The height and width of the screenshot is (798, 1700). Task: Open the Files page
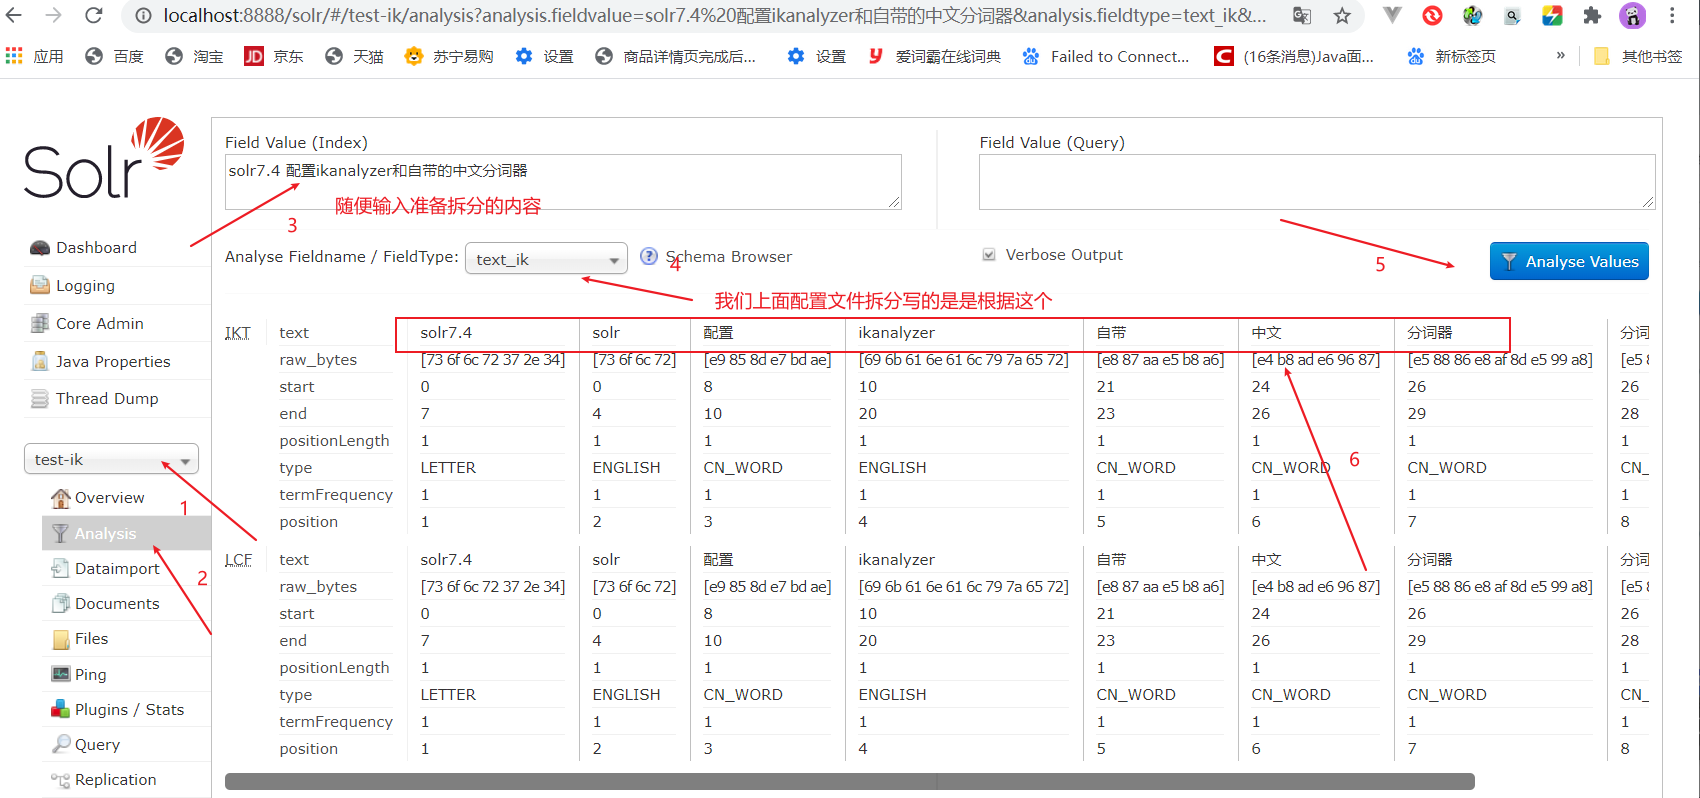(91, 638)
